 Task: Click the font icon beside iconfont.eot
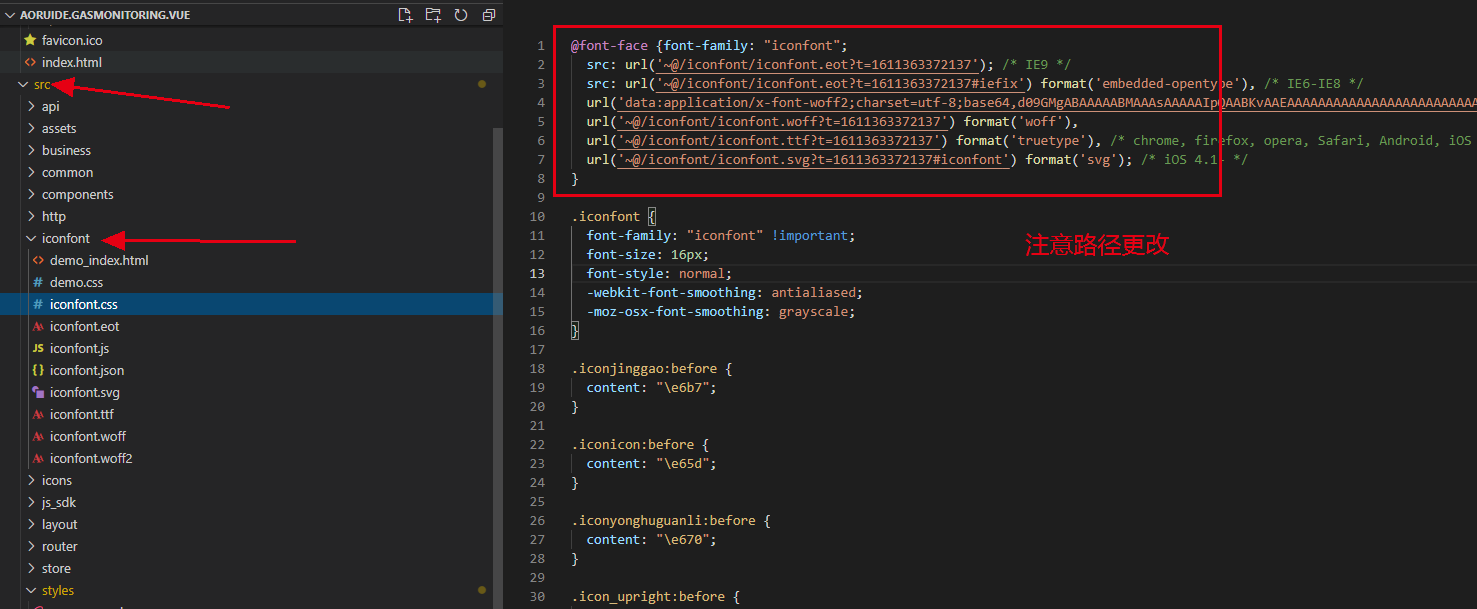pyautogui.click(x=38, y=326)
